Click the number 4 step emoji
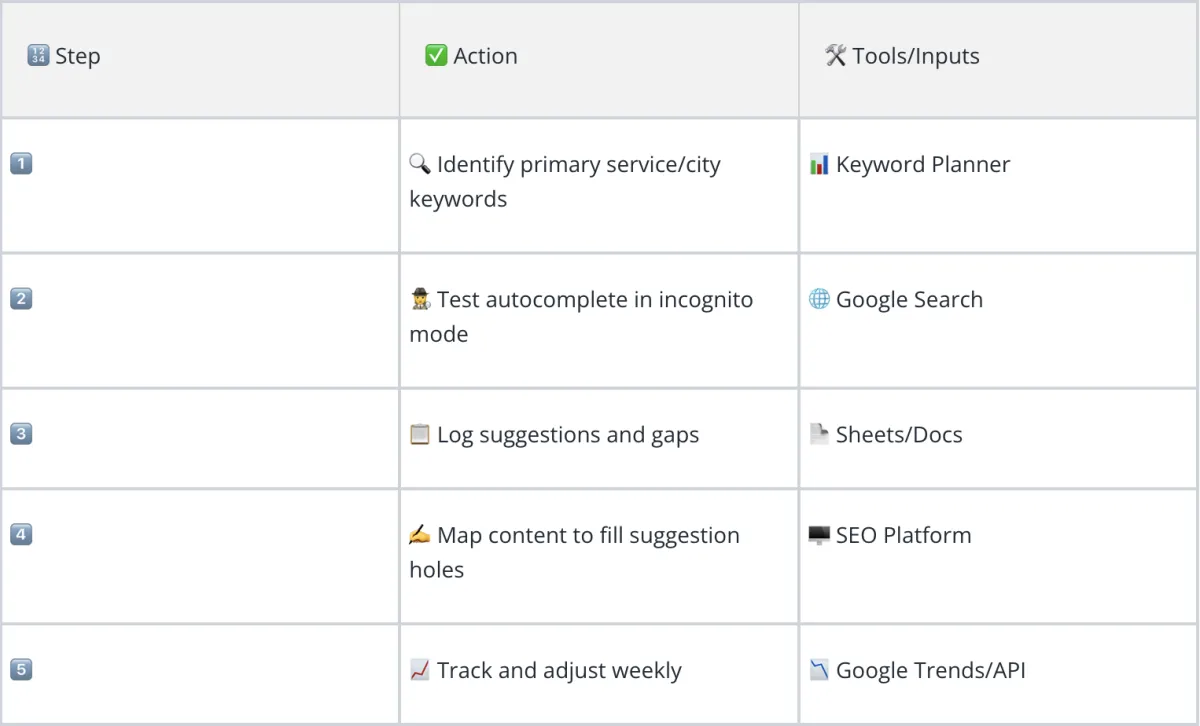Screen dimensions: 1200x726 21,534
